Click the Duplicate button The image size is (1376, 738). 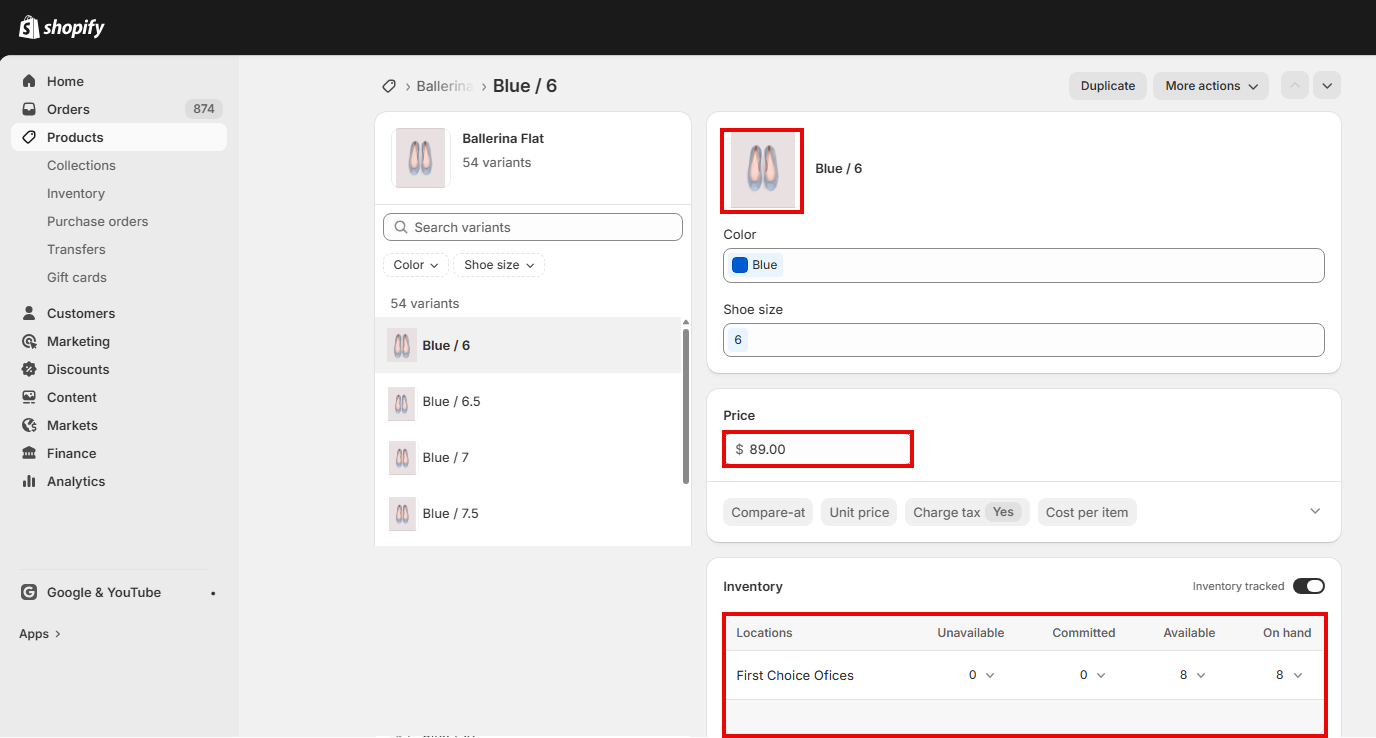tap(1107, 86)
